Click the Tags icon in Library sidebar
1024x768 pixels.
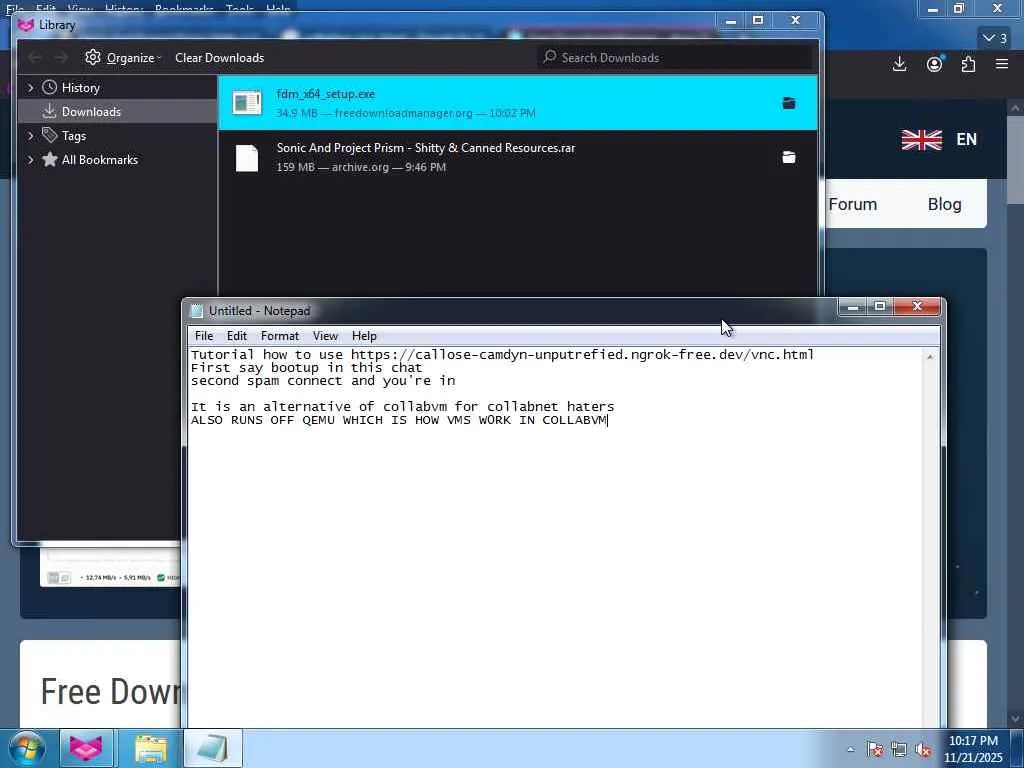coord(50,135)
